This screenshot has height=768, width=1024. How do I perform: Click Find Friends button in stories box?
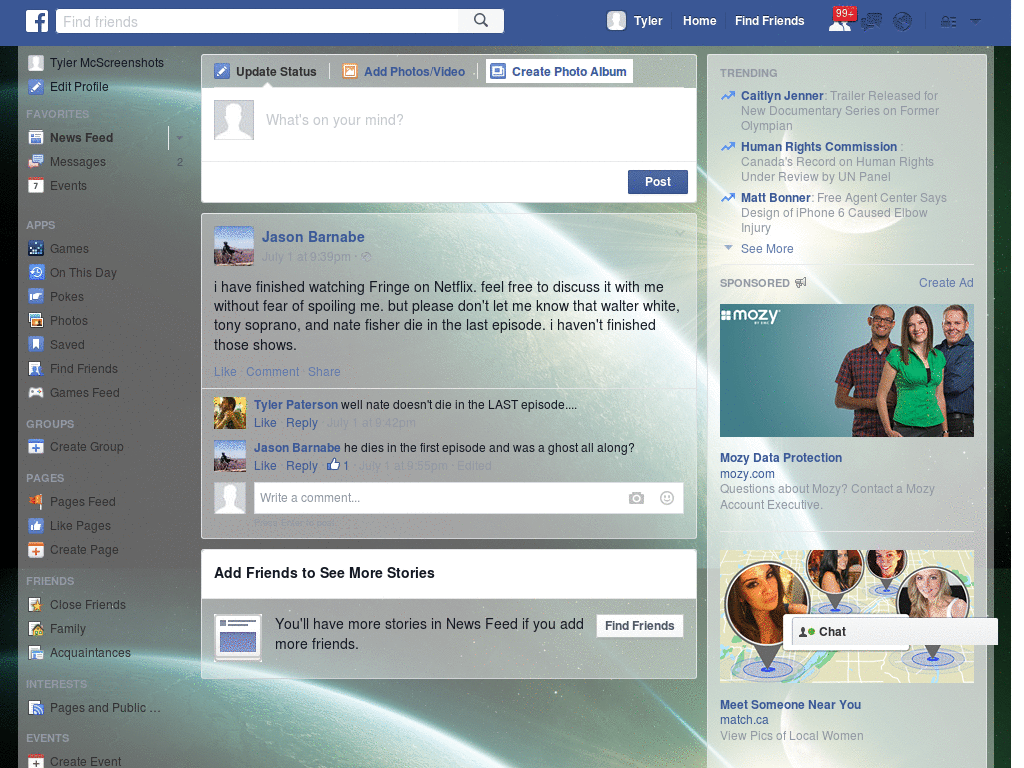tap(639, 626)
